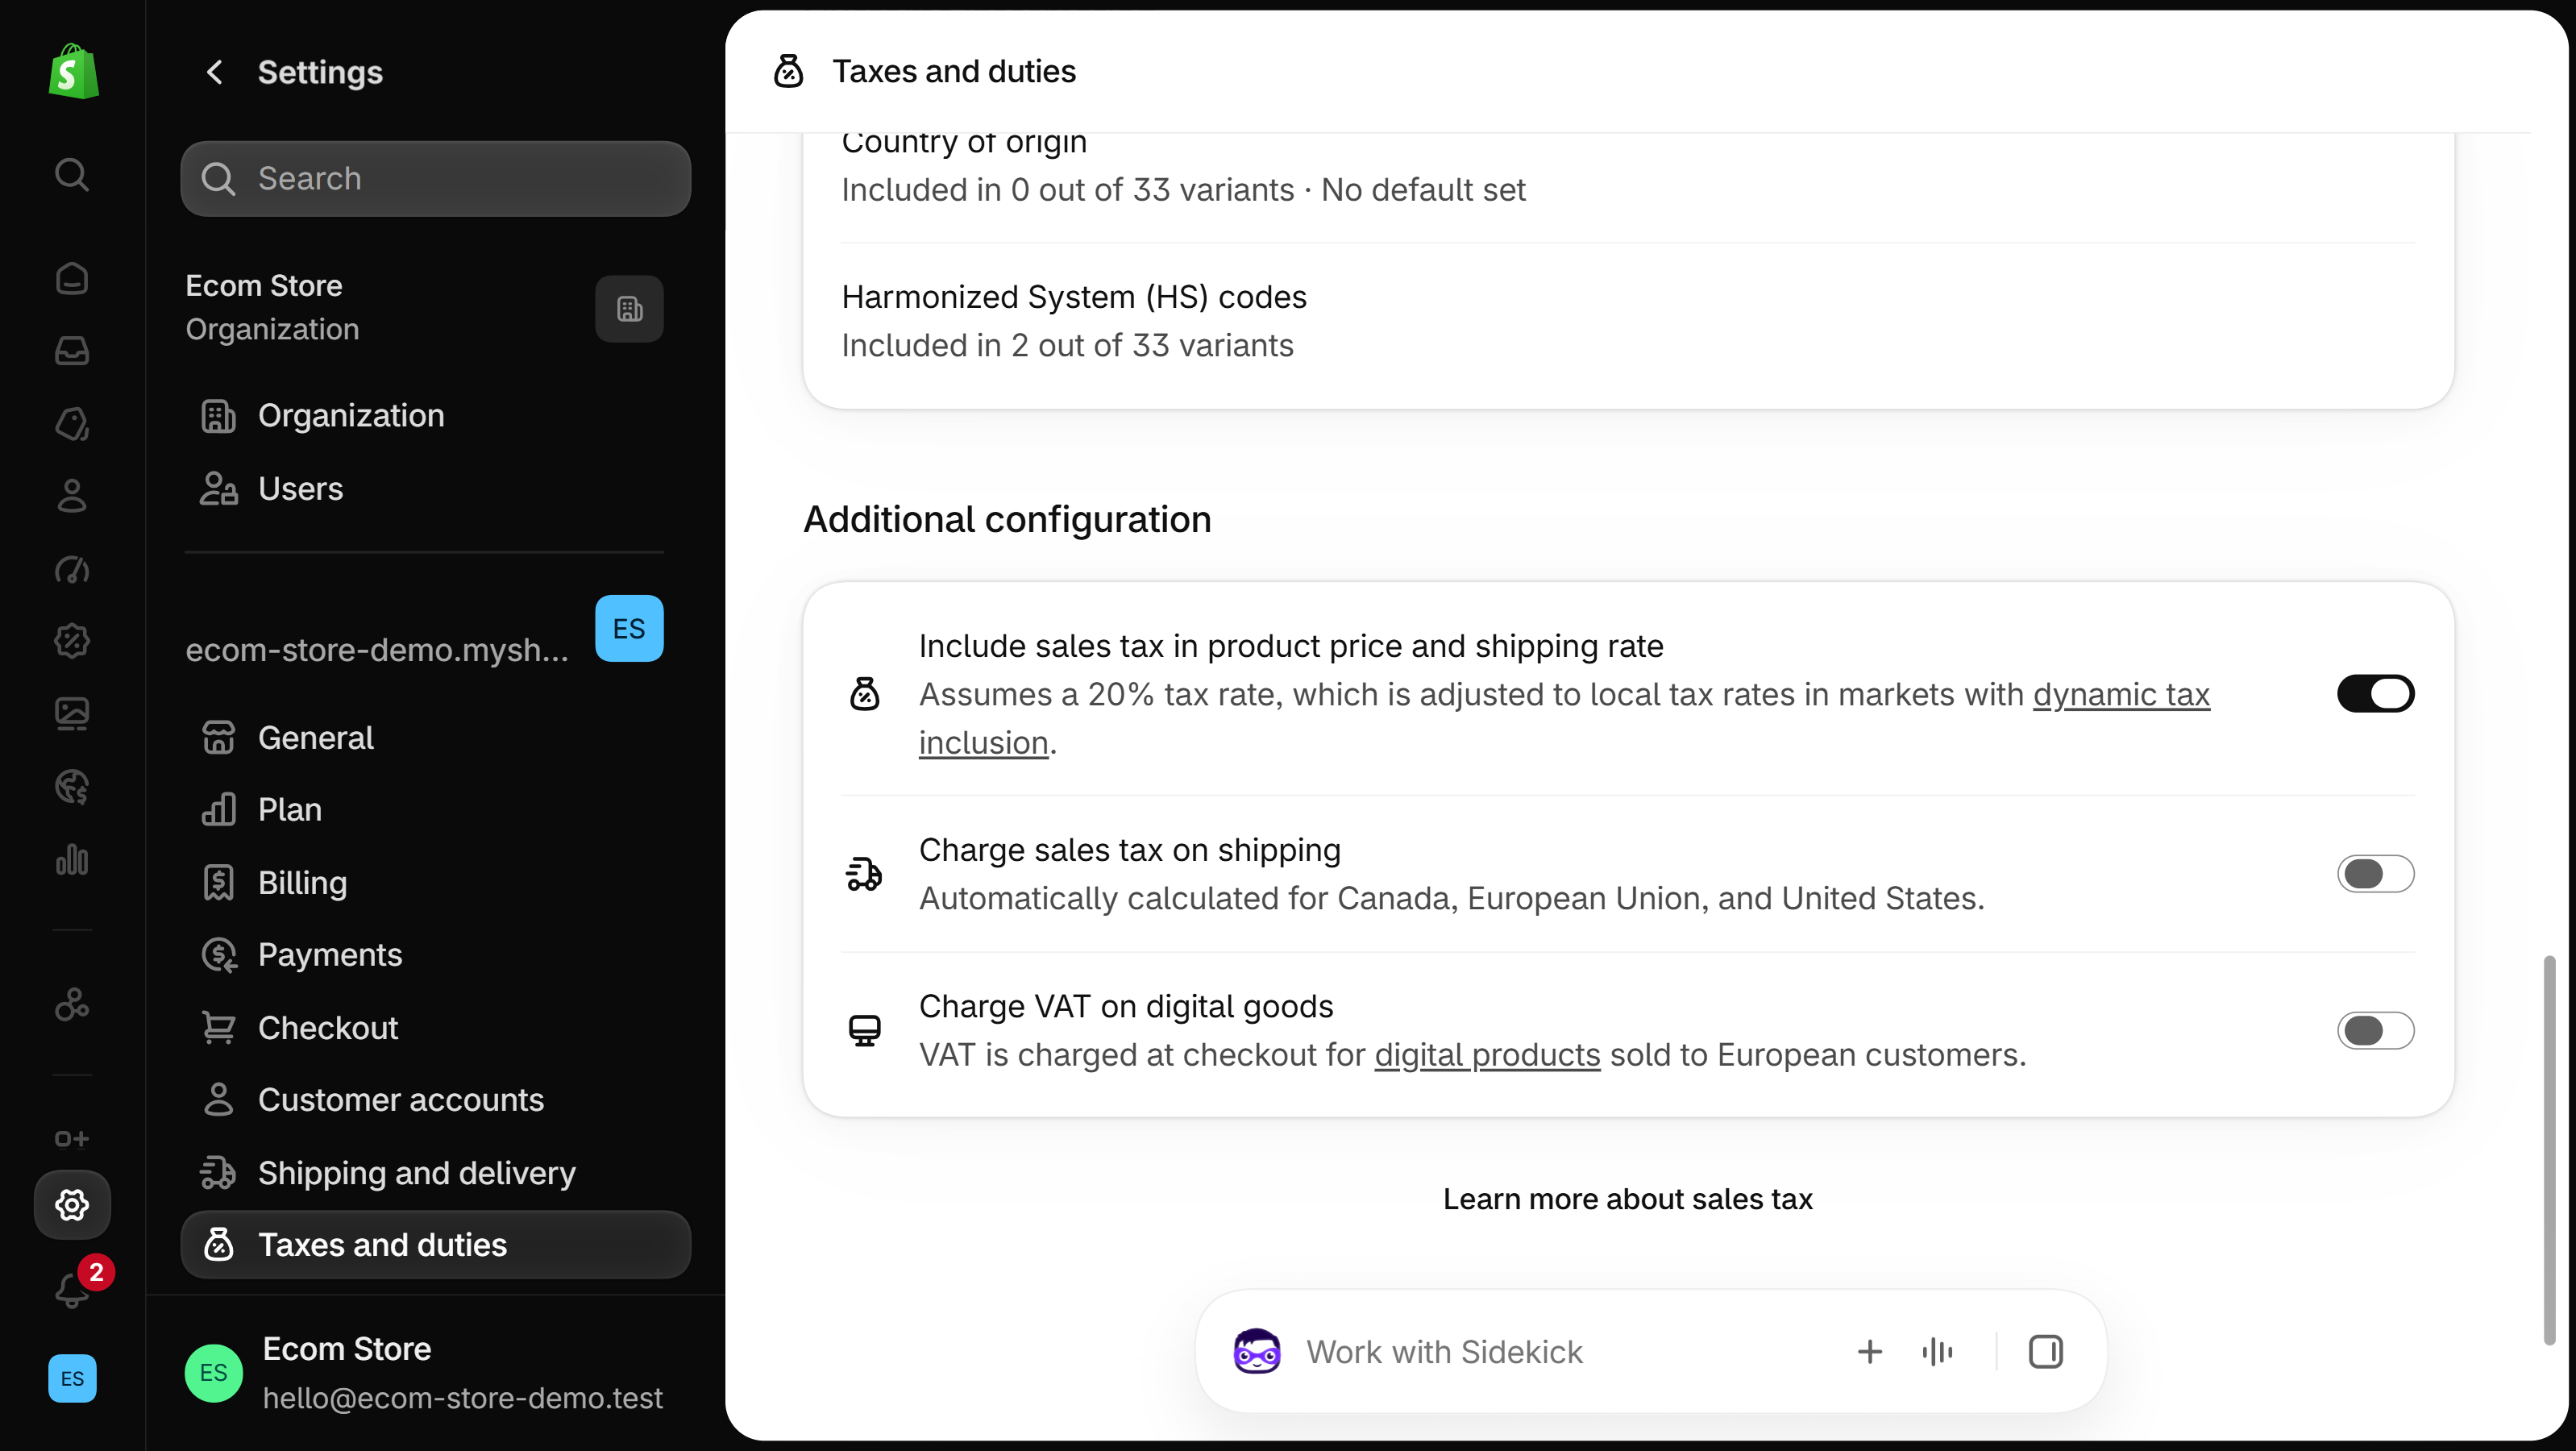Enable charge VAT on digital goods toggle
2576x1451 pixels.
pos(2375,1031)
